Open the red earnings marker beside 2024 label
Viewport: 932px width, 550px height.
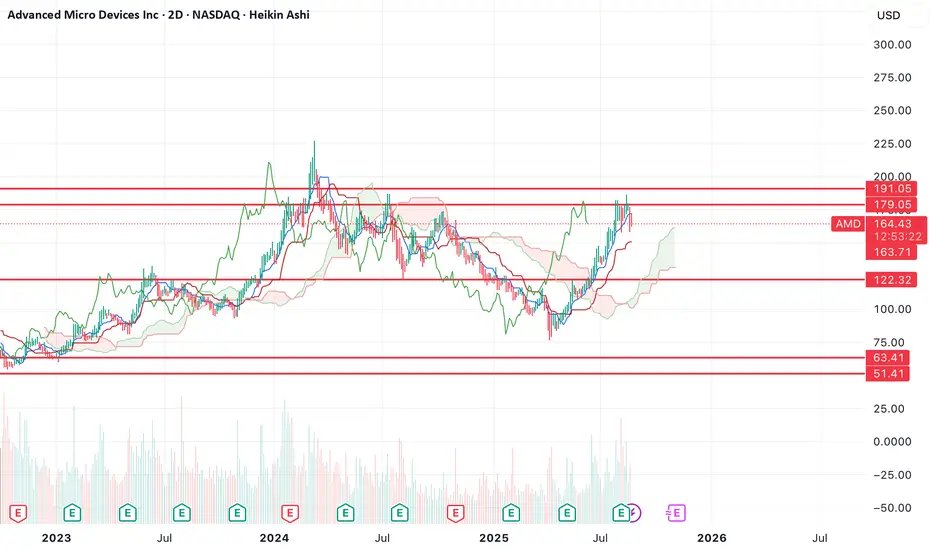coord(289,513)
